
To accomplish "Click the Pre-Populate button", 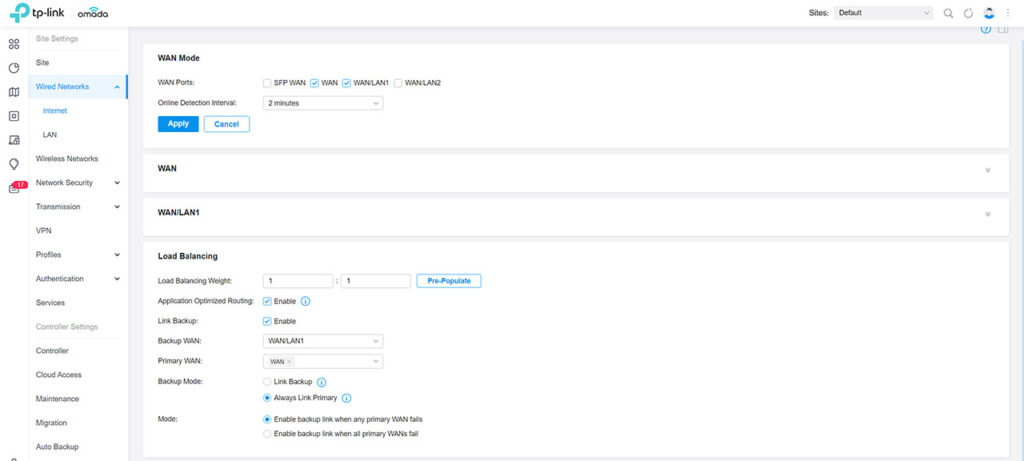I will click(x=449, y=281).
